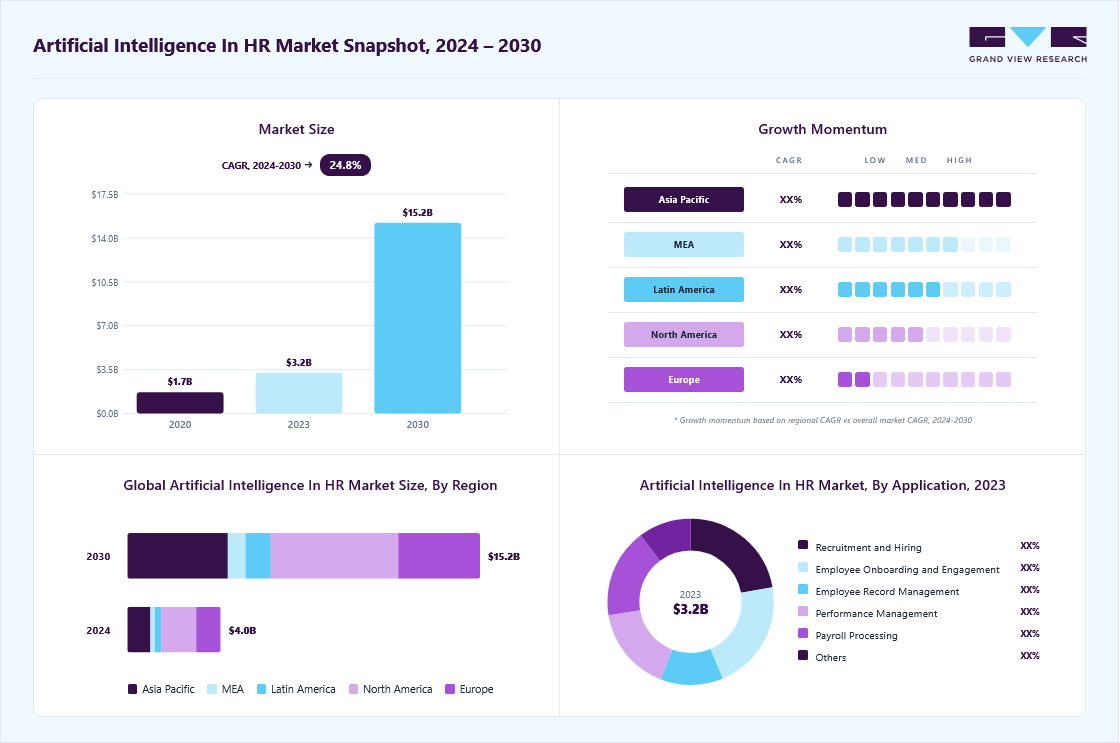Screen dimensions: 1120x743
Task: Click the $15.2B label above 2030 bar
Action: coord(418,213)
